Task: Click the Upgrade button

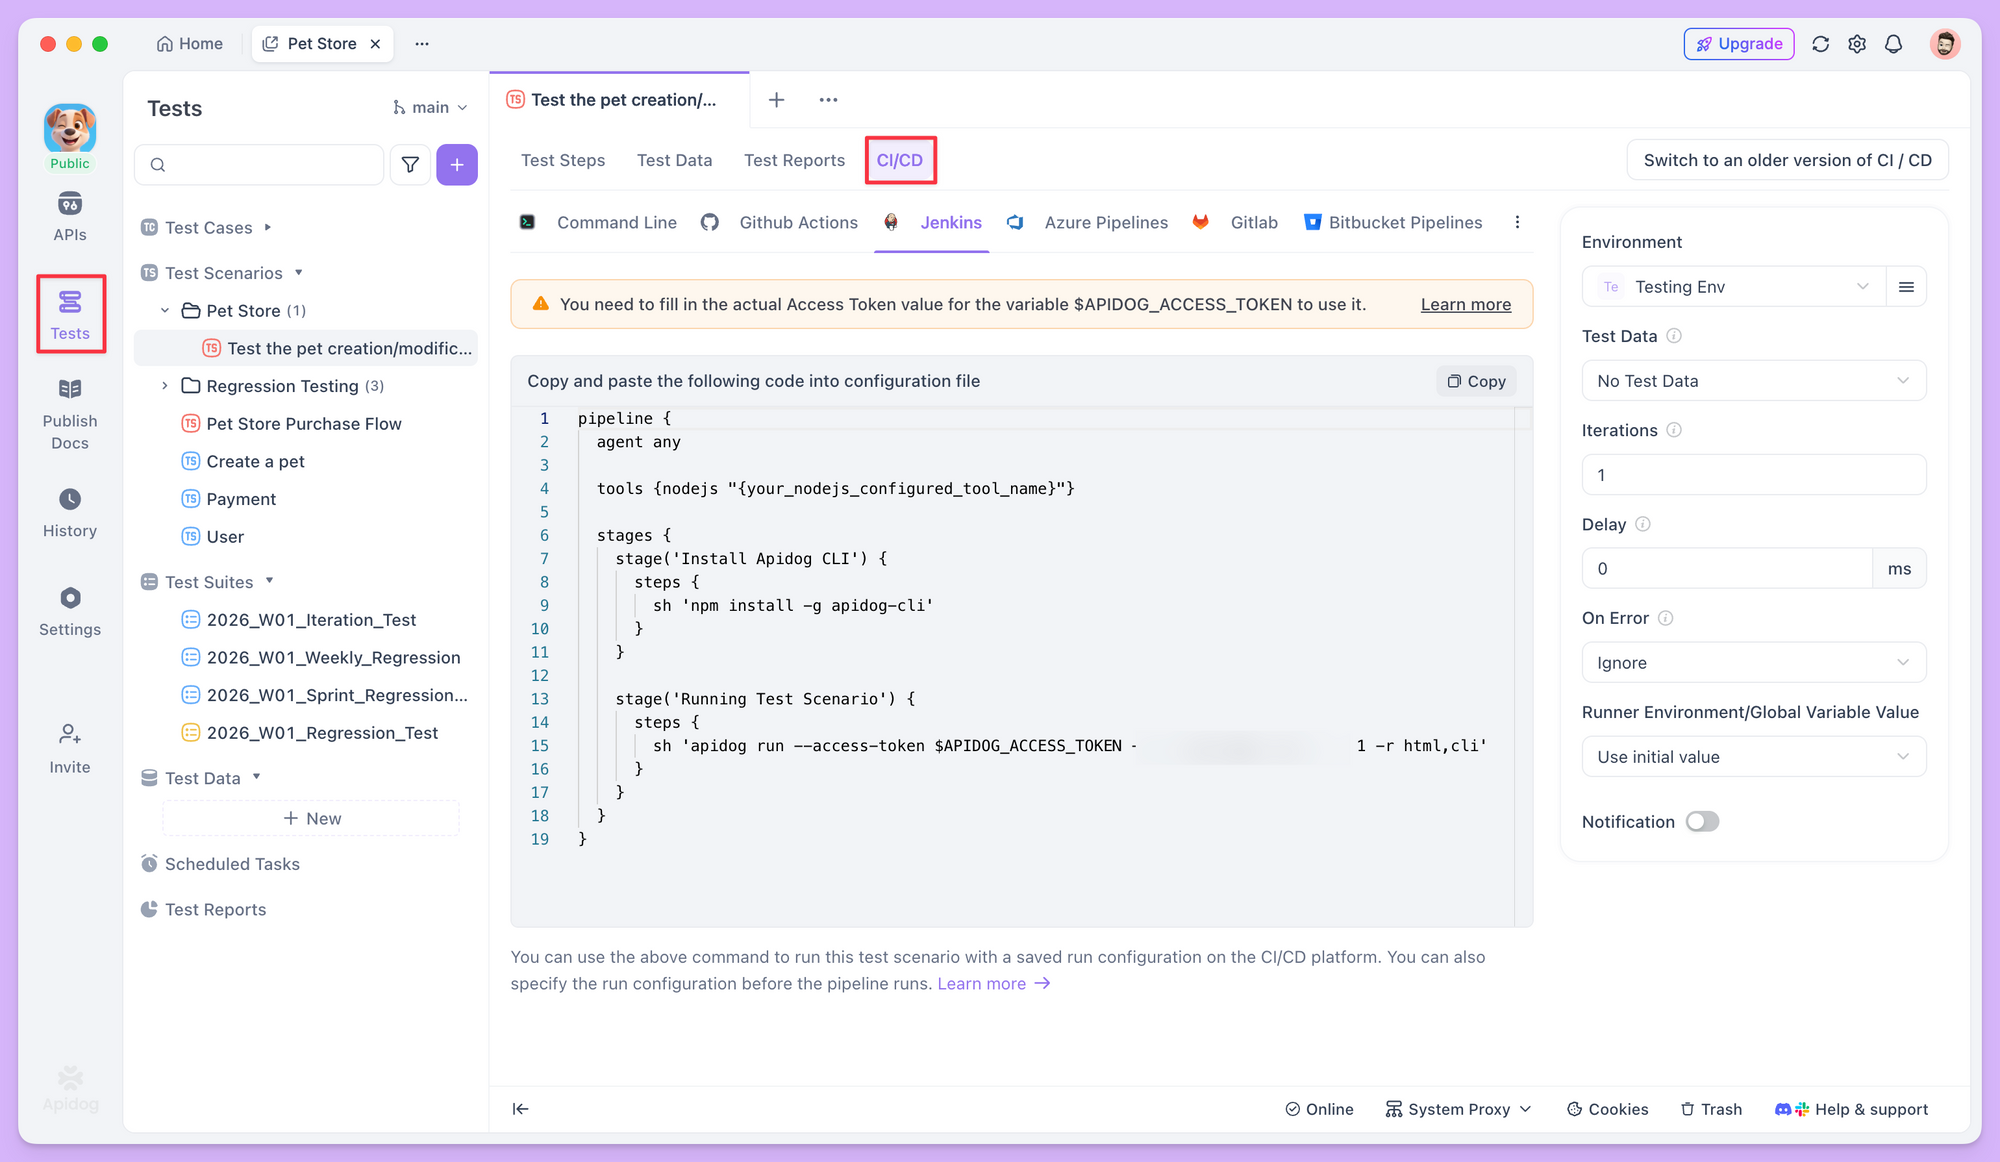Action: pyautogui.click(x=1739, y=44)
